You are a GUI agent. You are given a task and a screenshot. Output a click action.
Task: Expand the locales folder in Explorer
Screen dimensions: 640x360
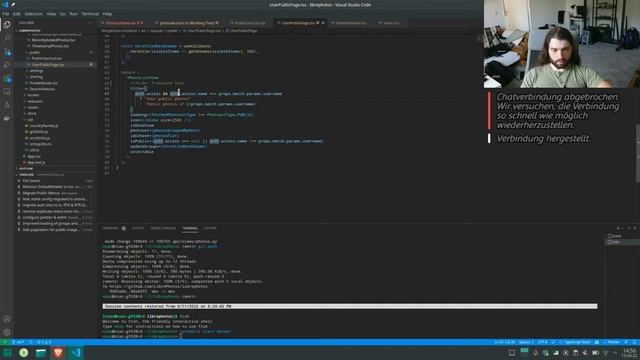click(33, 95)
